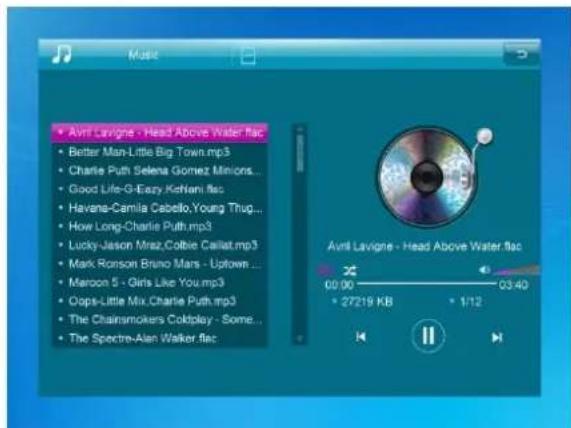The image size is (571, 428).
Task: Pause the currently playing song
Action: (x=428, y=335)
